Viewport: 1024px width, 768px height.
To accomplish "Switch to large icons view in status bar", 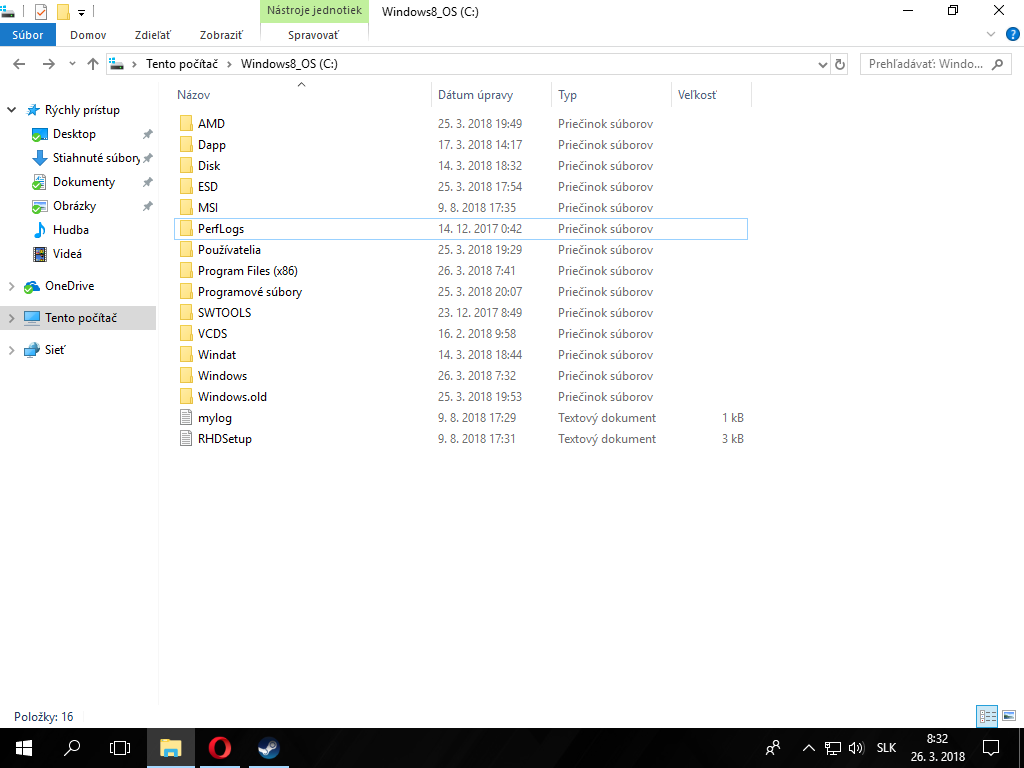I will pyautogui.click(x=1009, y=716).
